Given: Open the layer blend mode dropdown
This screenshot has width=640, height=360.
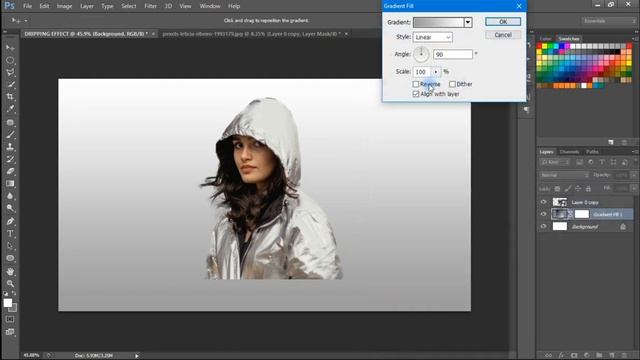Looking at the screenshot, I should tap(564, 175).
